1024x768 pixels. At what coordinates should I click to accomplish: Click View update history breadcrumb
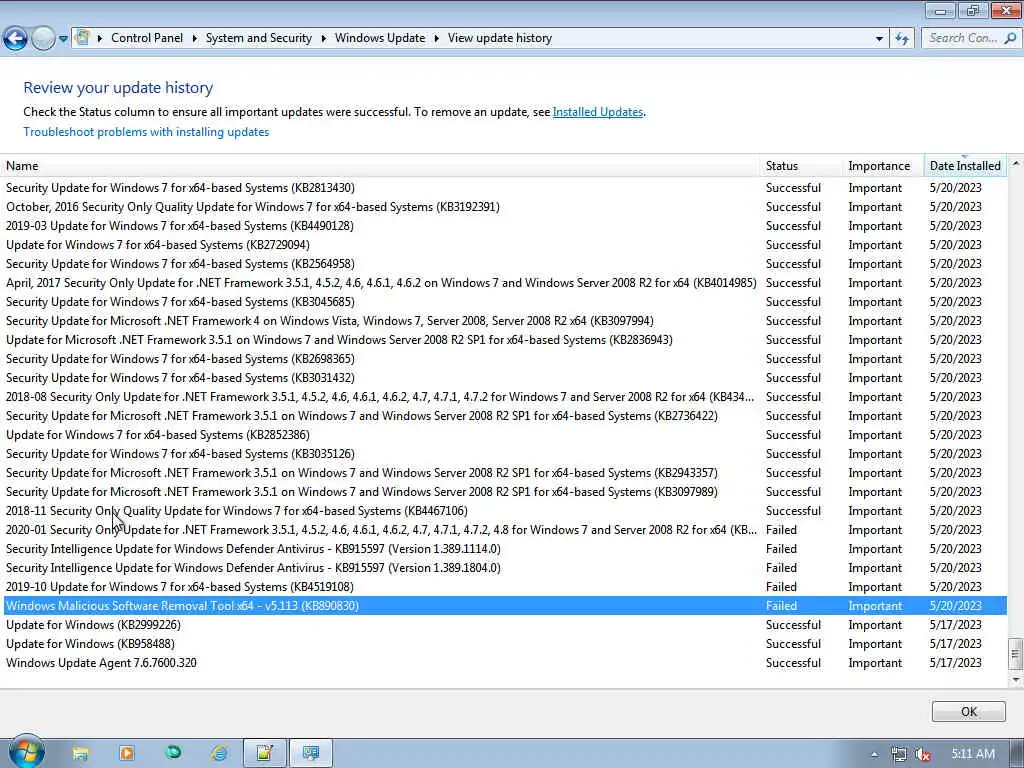click(500, 38)
